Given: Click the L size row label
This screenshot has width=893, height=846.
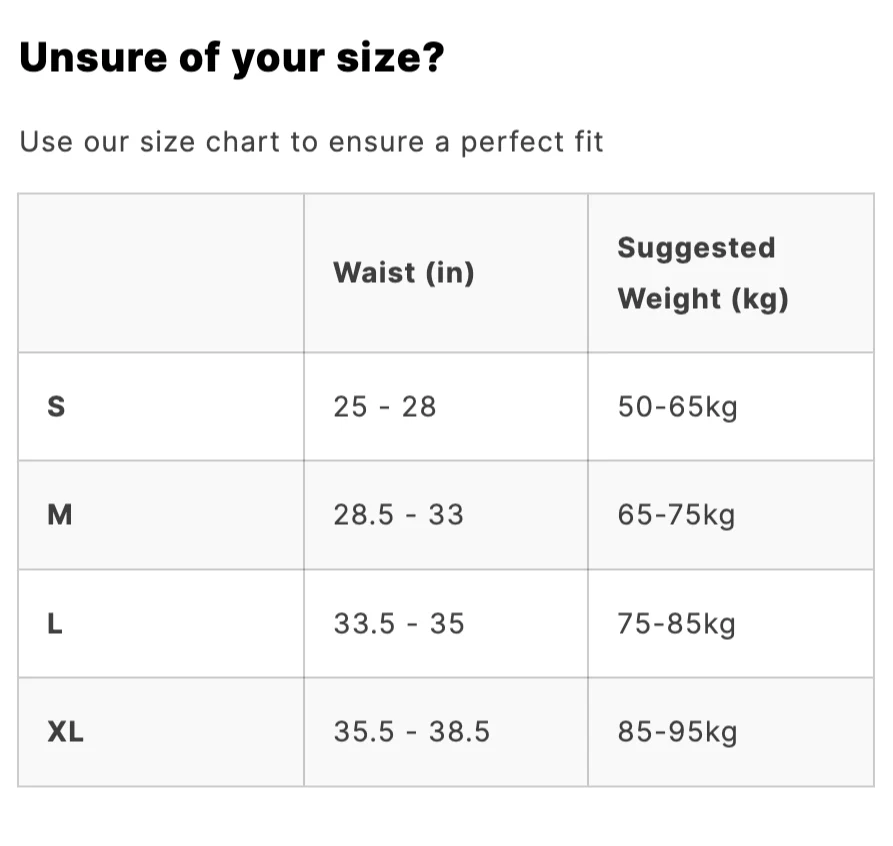Looking at the screenshot, I should point(55,623).
